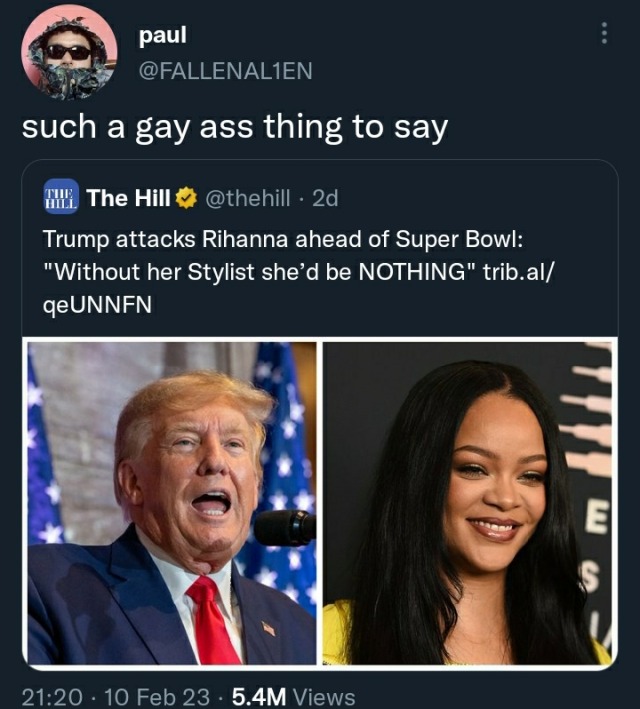Click The Hill's gold verified badge
The image size is (640, 709).
pyautogui.click(x=186, y=198)
